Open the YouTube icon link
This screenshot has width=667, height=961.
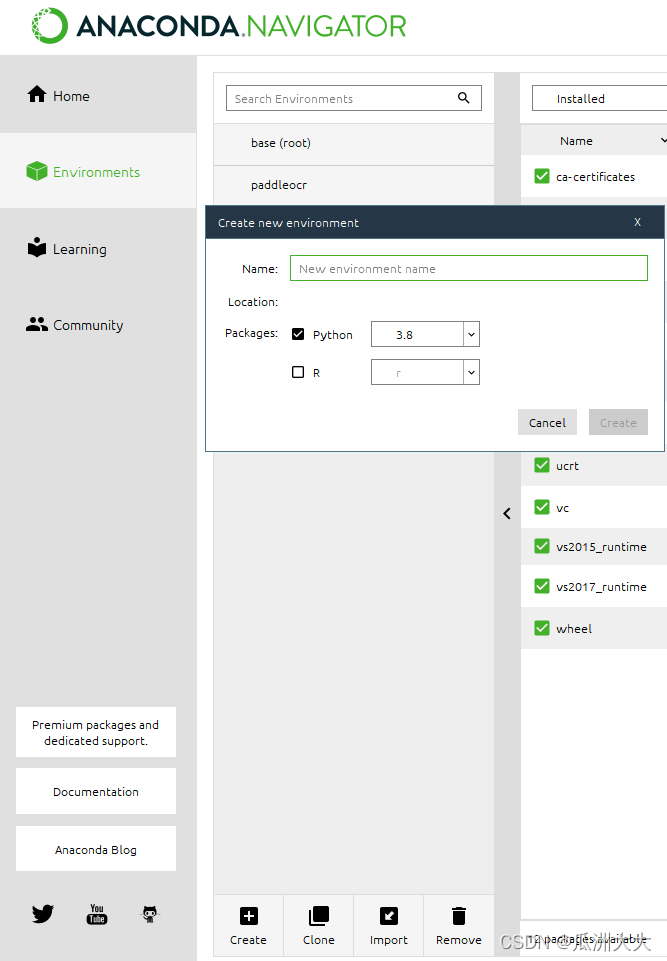tap(97, 914)
